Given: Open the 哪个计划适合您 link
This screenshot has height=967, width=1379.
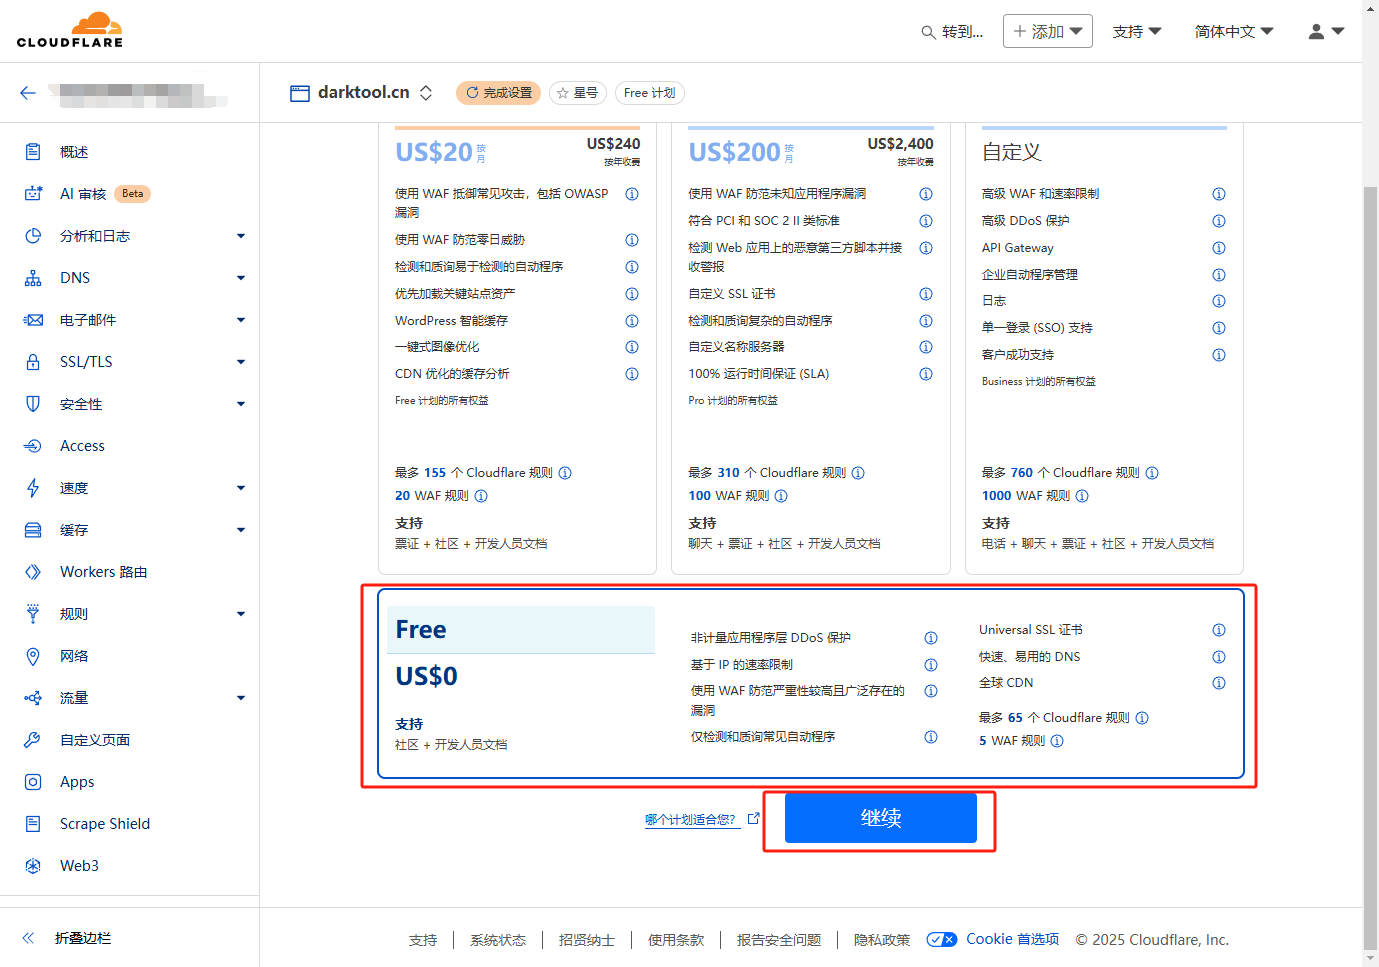Looking at the screenshot, I should click(690, 820).
